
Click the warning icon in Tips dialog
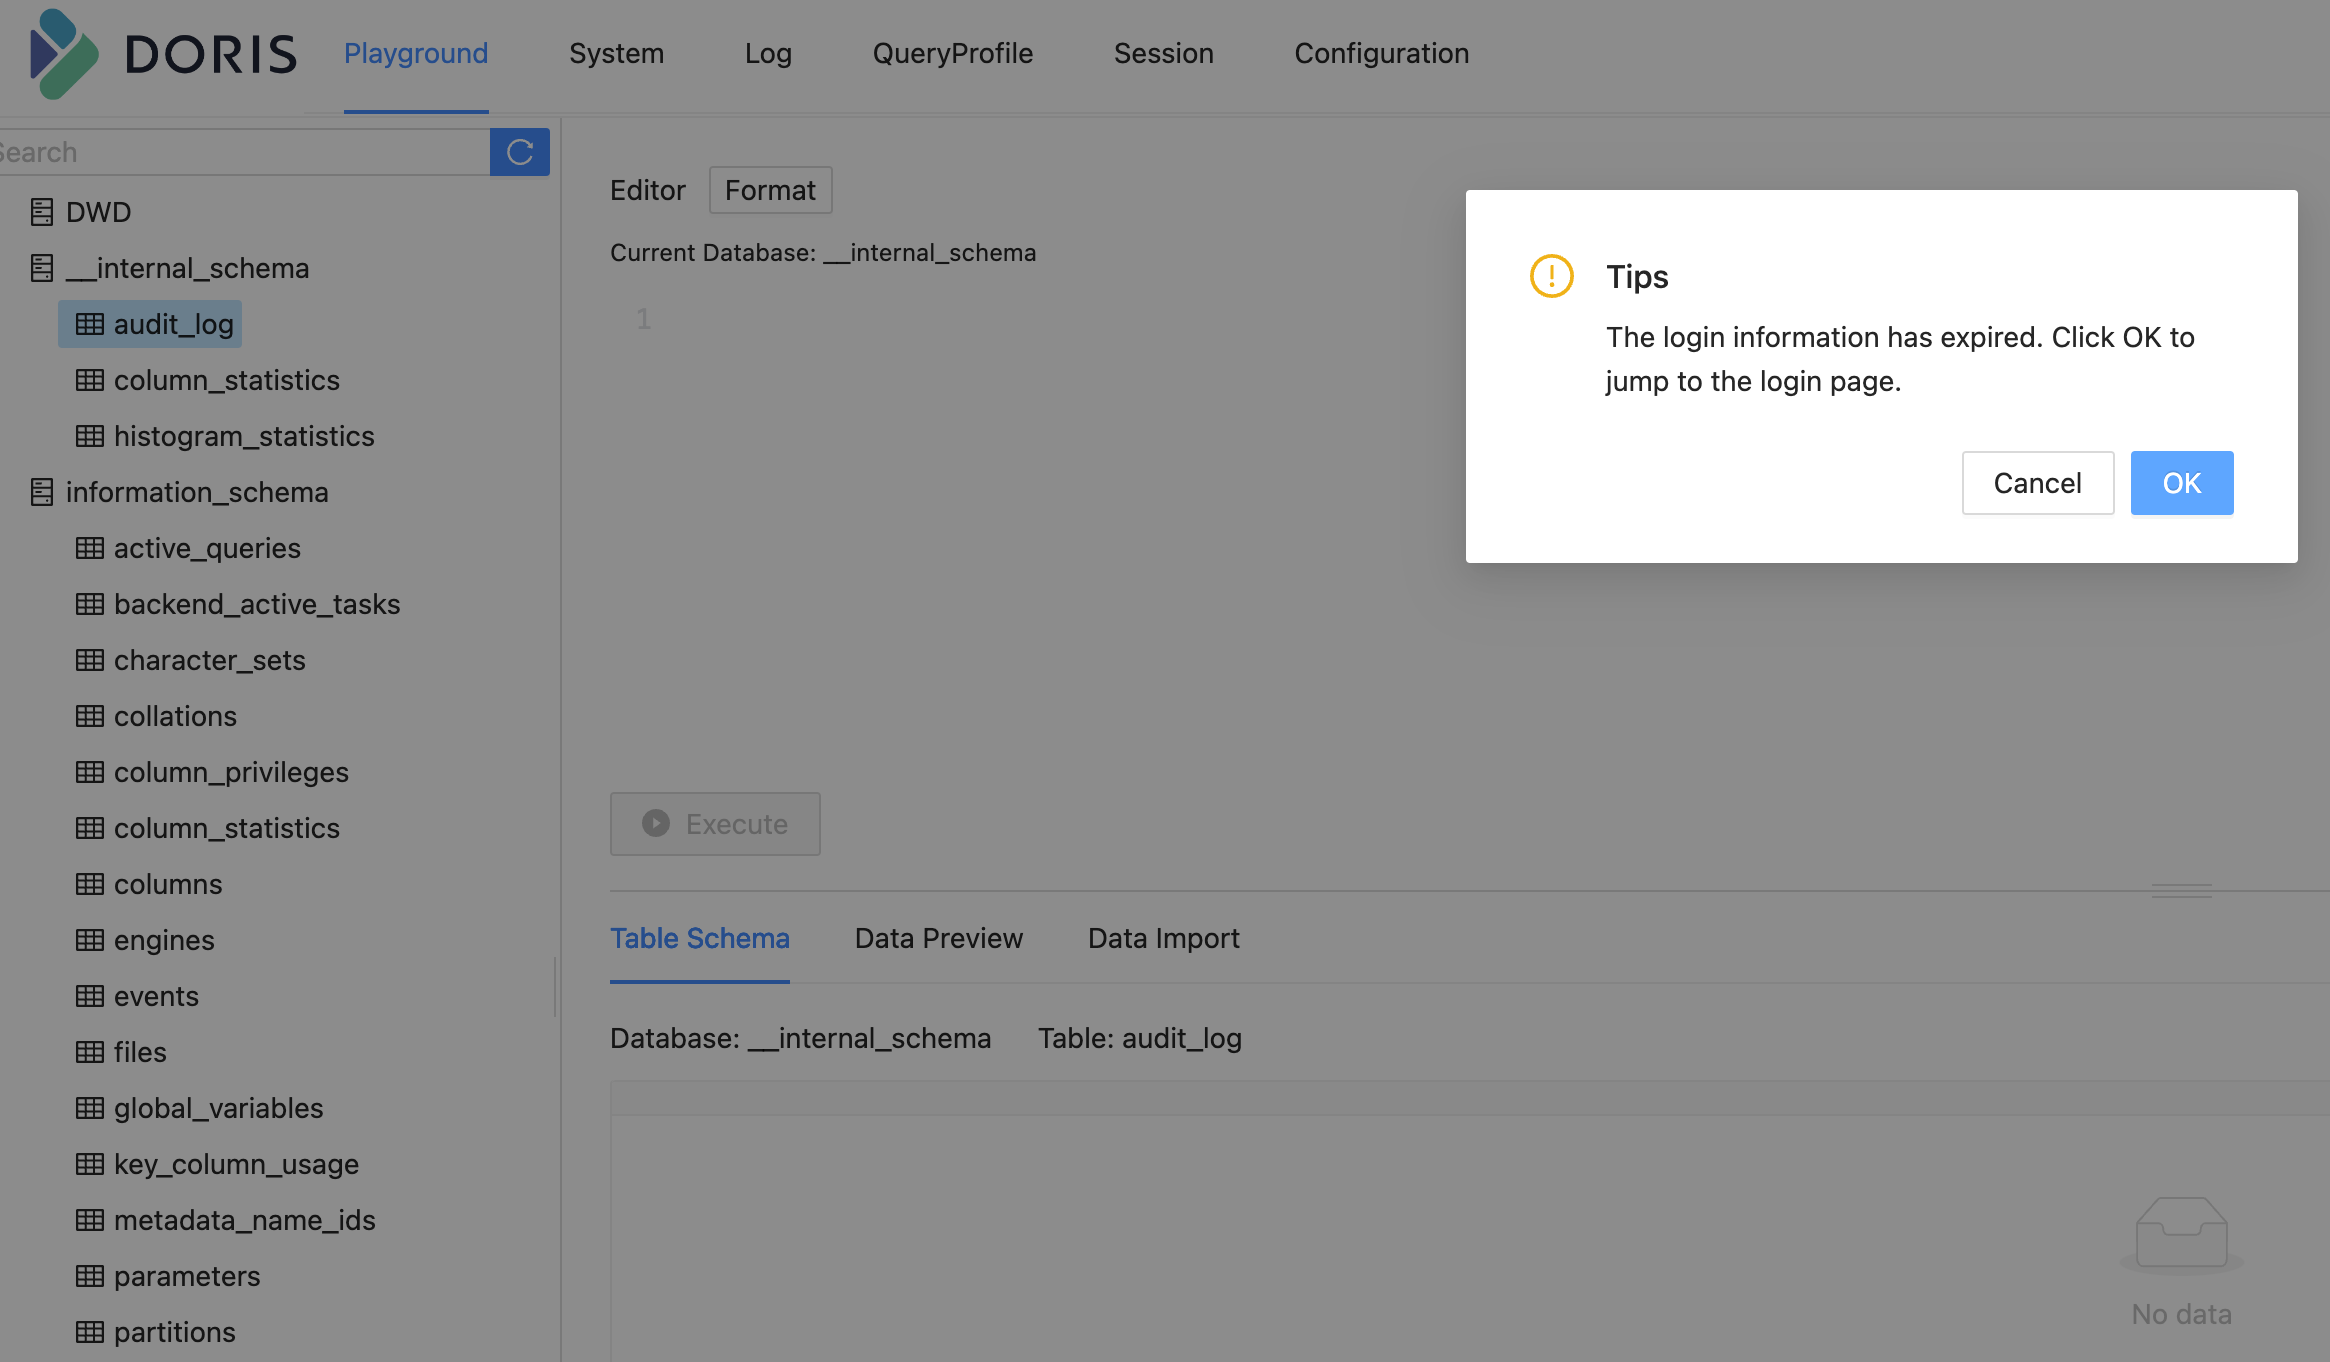pos(1552,276)
